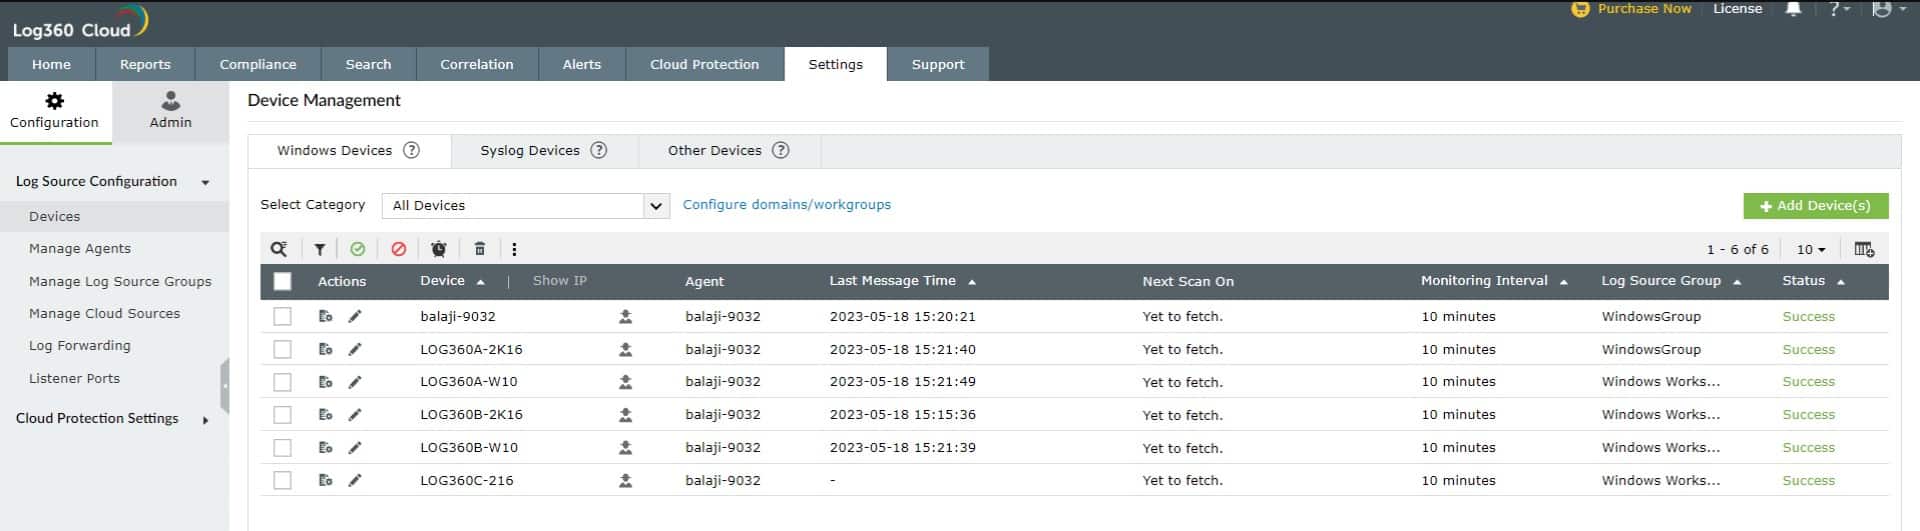Click help icon beside Syslog Devices tab
1920x531 pixels.
598,150
